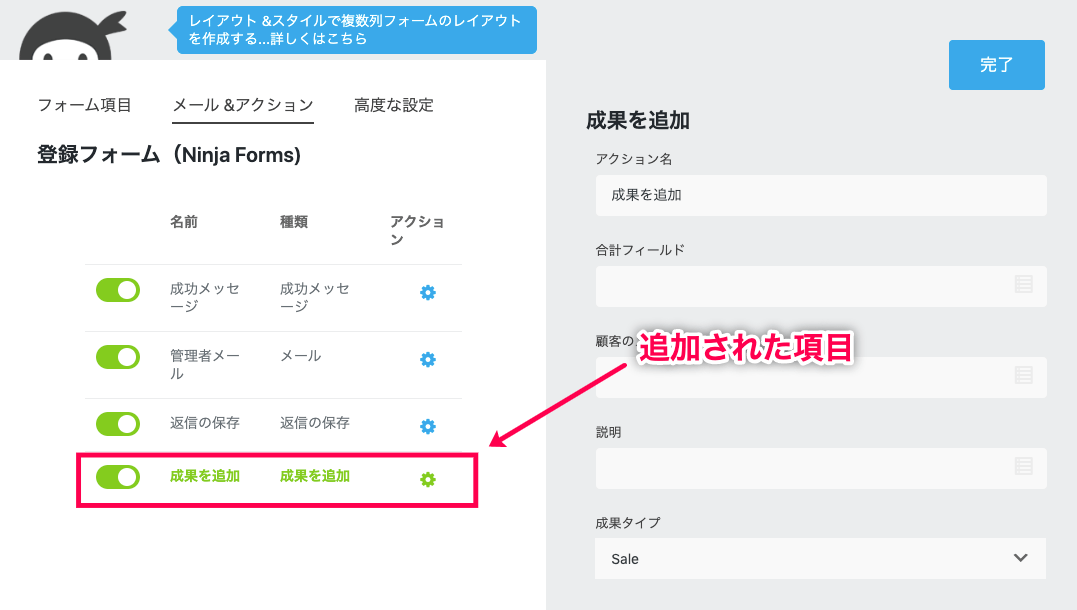Viewport: 1077px width, 610px height.
Task: Select the メール type cell
Action: [301, 356]
